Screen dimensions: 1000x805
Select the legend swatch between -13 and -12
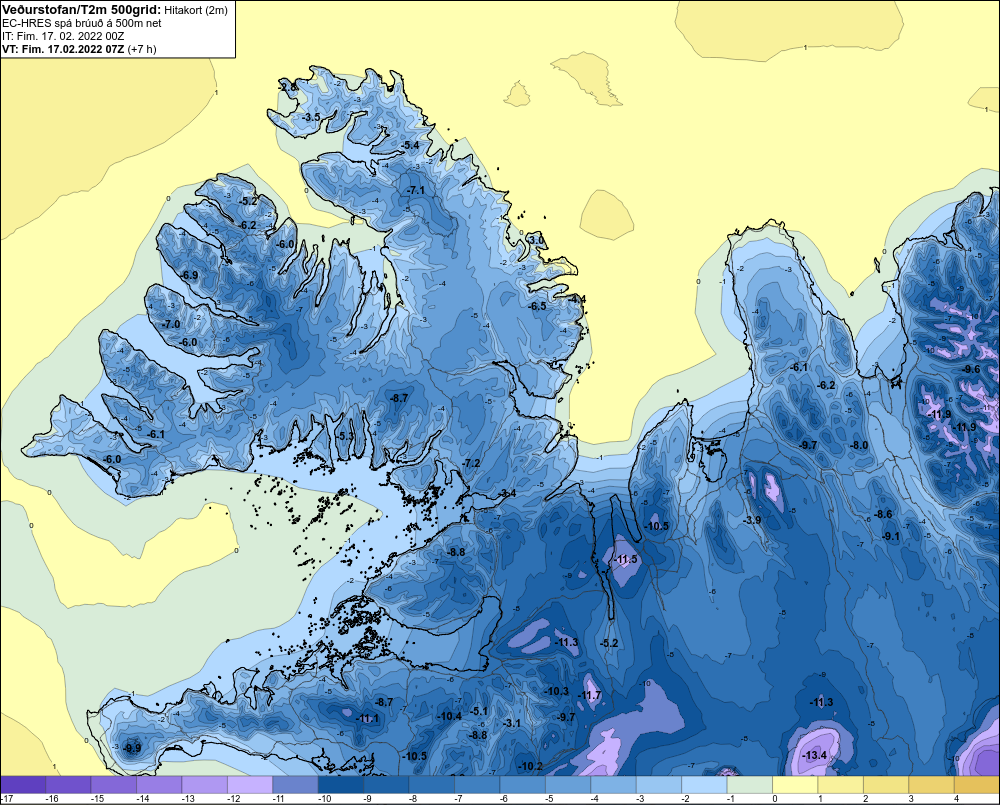(205, 785)
